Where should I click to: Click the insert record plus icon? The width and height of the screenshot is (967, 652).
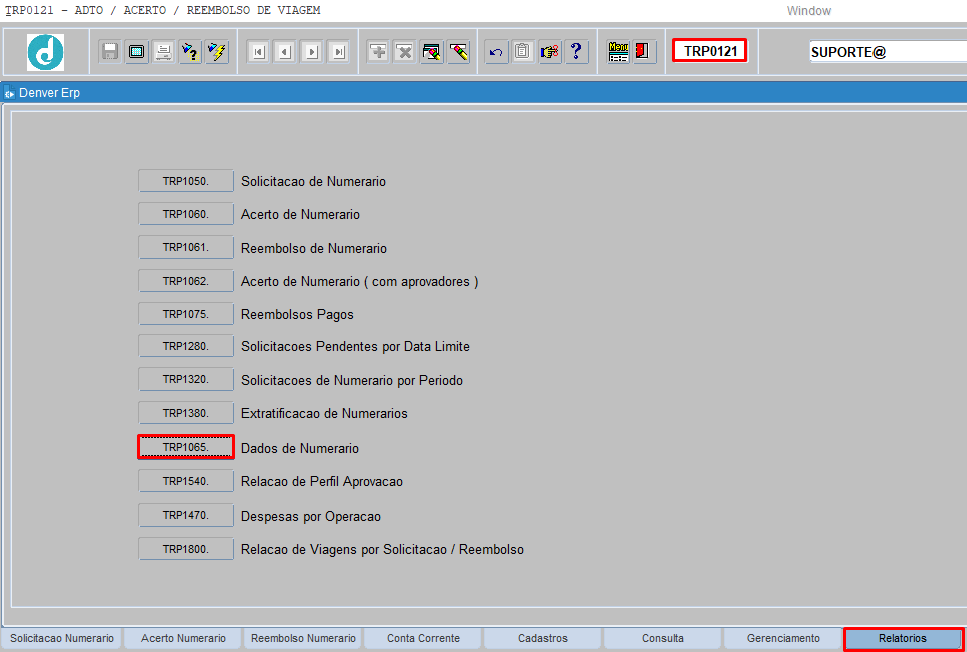point(378,52)
